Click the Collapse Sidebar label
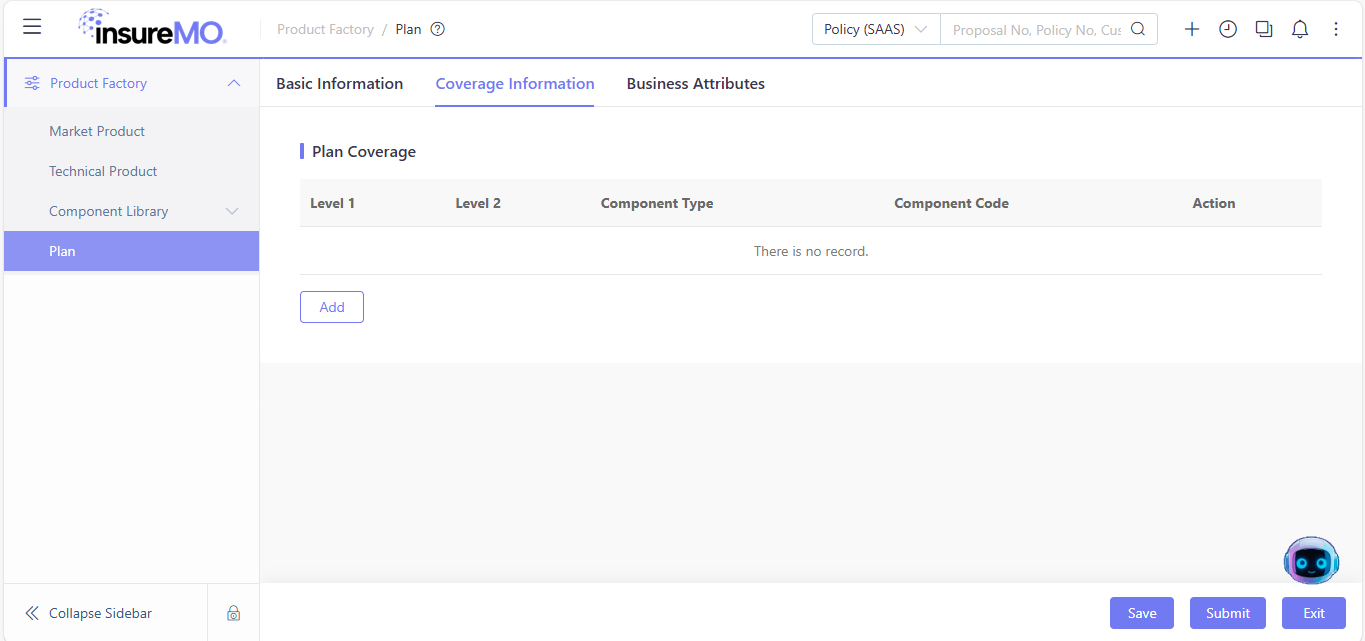The image size is (1365, 641). [x=100, y=613]
